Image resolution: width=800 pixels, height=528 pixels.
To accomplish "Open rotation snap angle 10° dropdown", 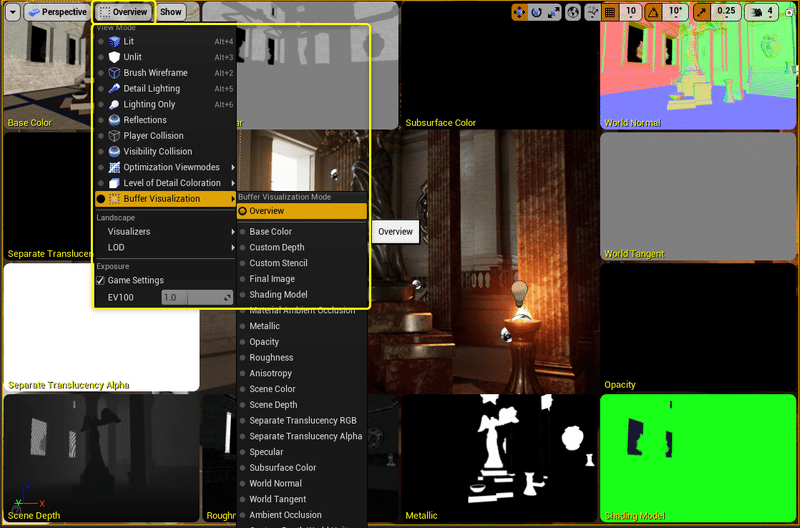I will point(676,12).
